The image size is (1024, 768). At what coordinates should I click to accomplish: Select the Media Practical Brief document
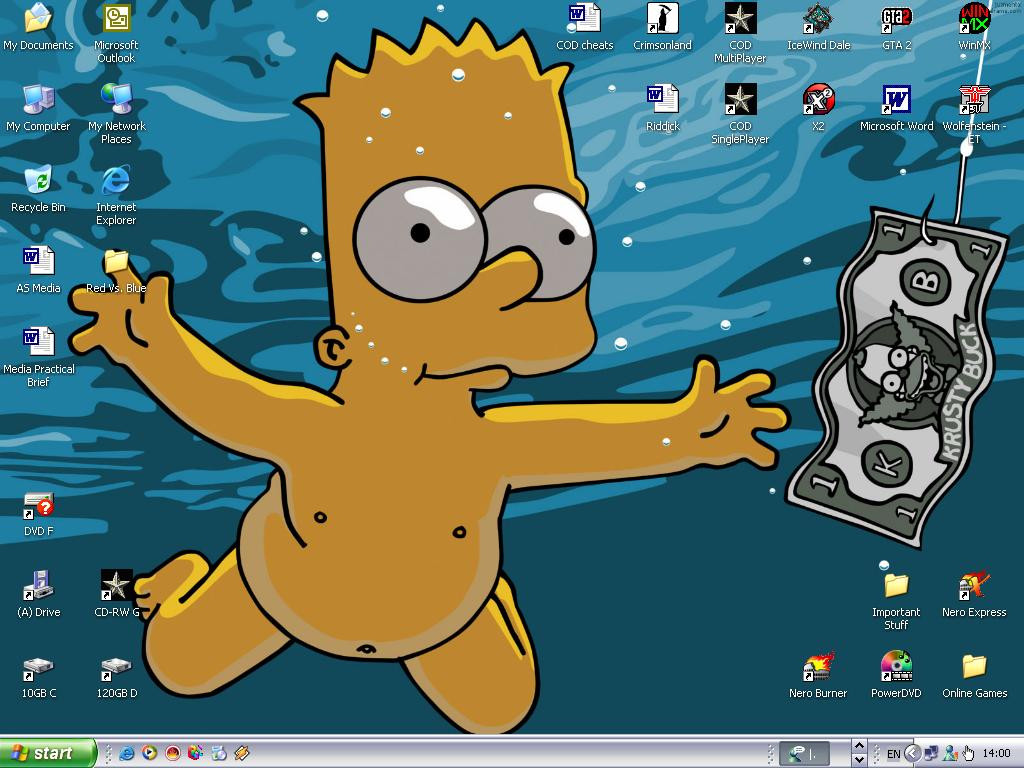point(38,357)
